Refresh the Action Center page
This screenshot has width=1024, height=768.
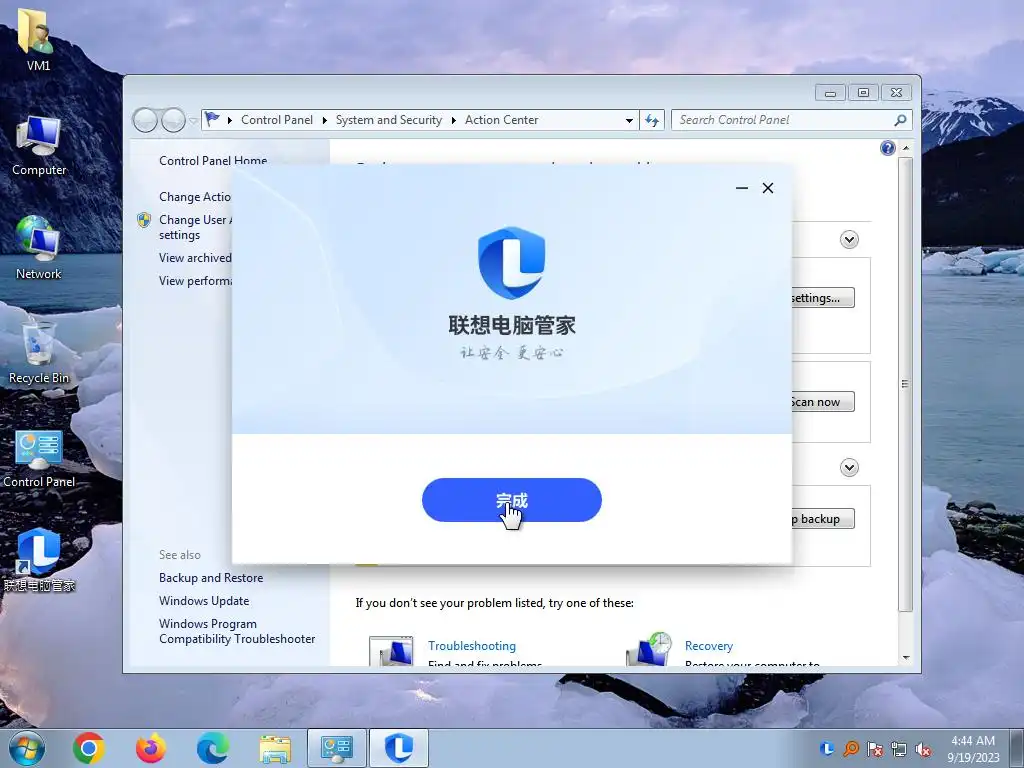(x=652, y=120)
